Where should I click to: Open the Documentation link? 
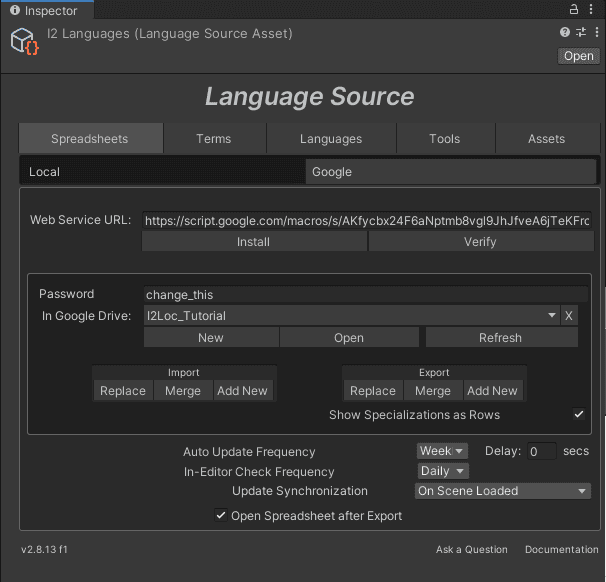pyautogui.click(x=562, y=549)
